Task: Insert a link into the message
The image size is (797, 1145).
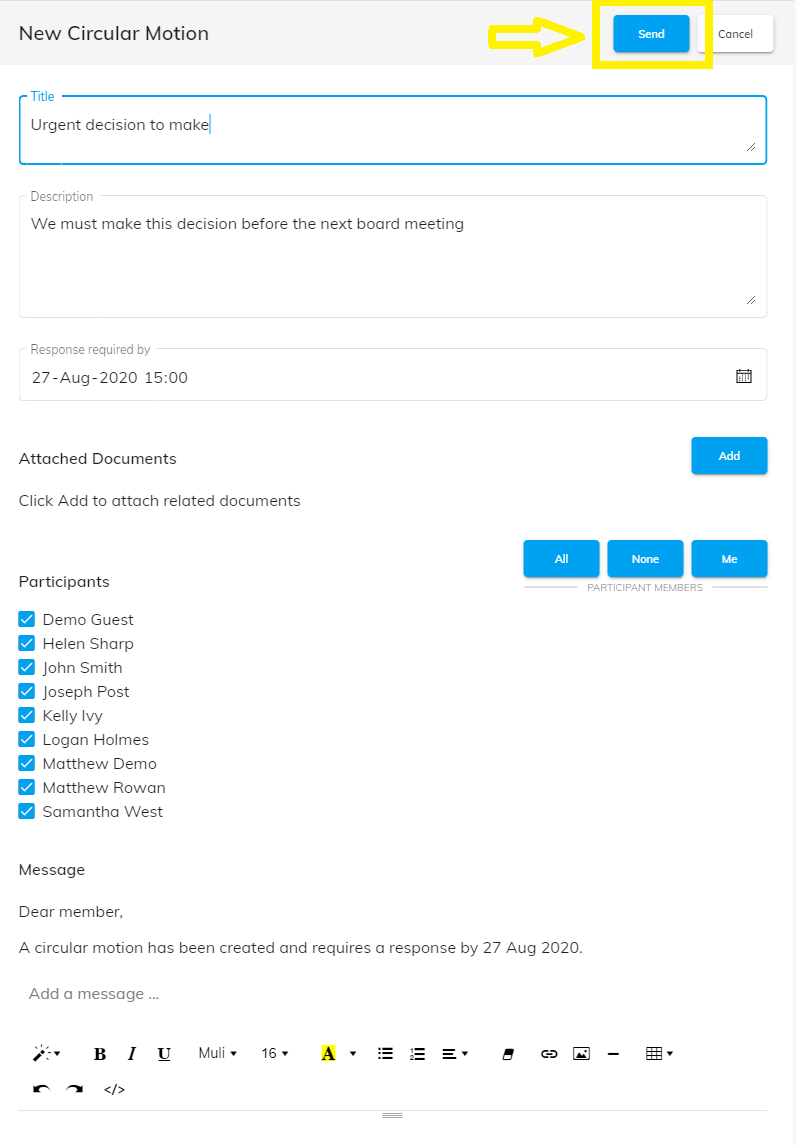Action: (548, 1054)
